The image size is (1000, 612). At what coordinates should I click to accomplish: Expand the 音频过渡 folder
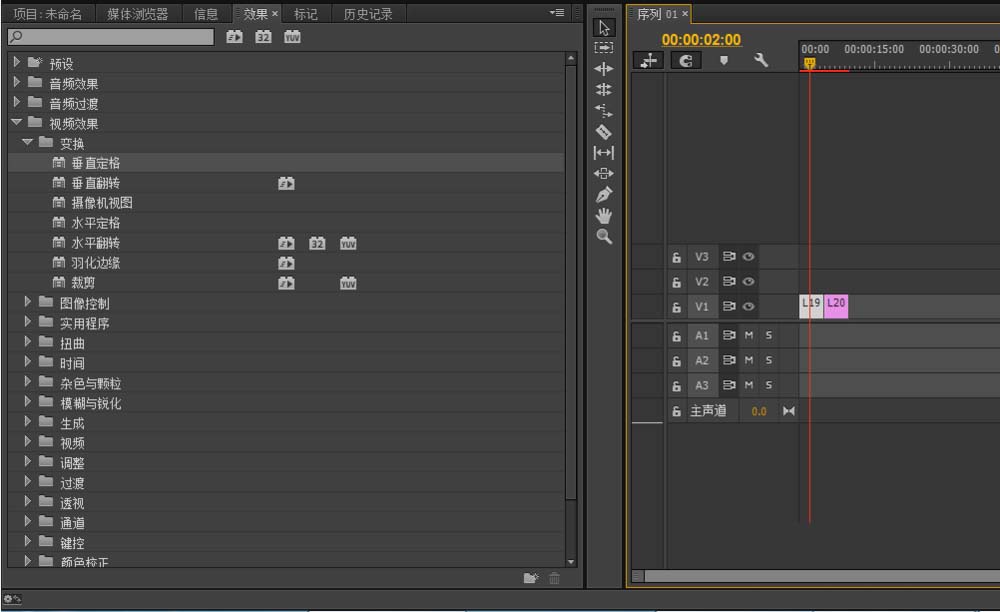click(17, 103)
